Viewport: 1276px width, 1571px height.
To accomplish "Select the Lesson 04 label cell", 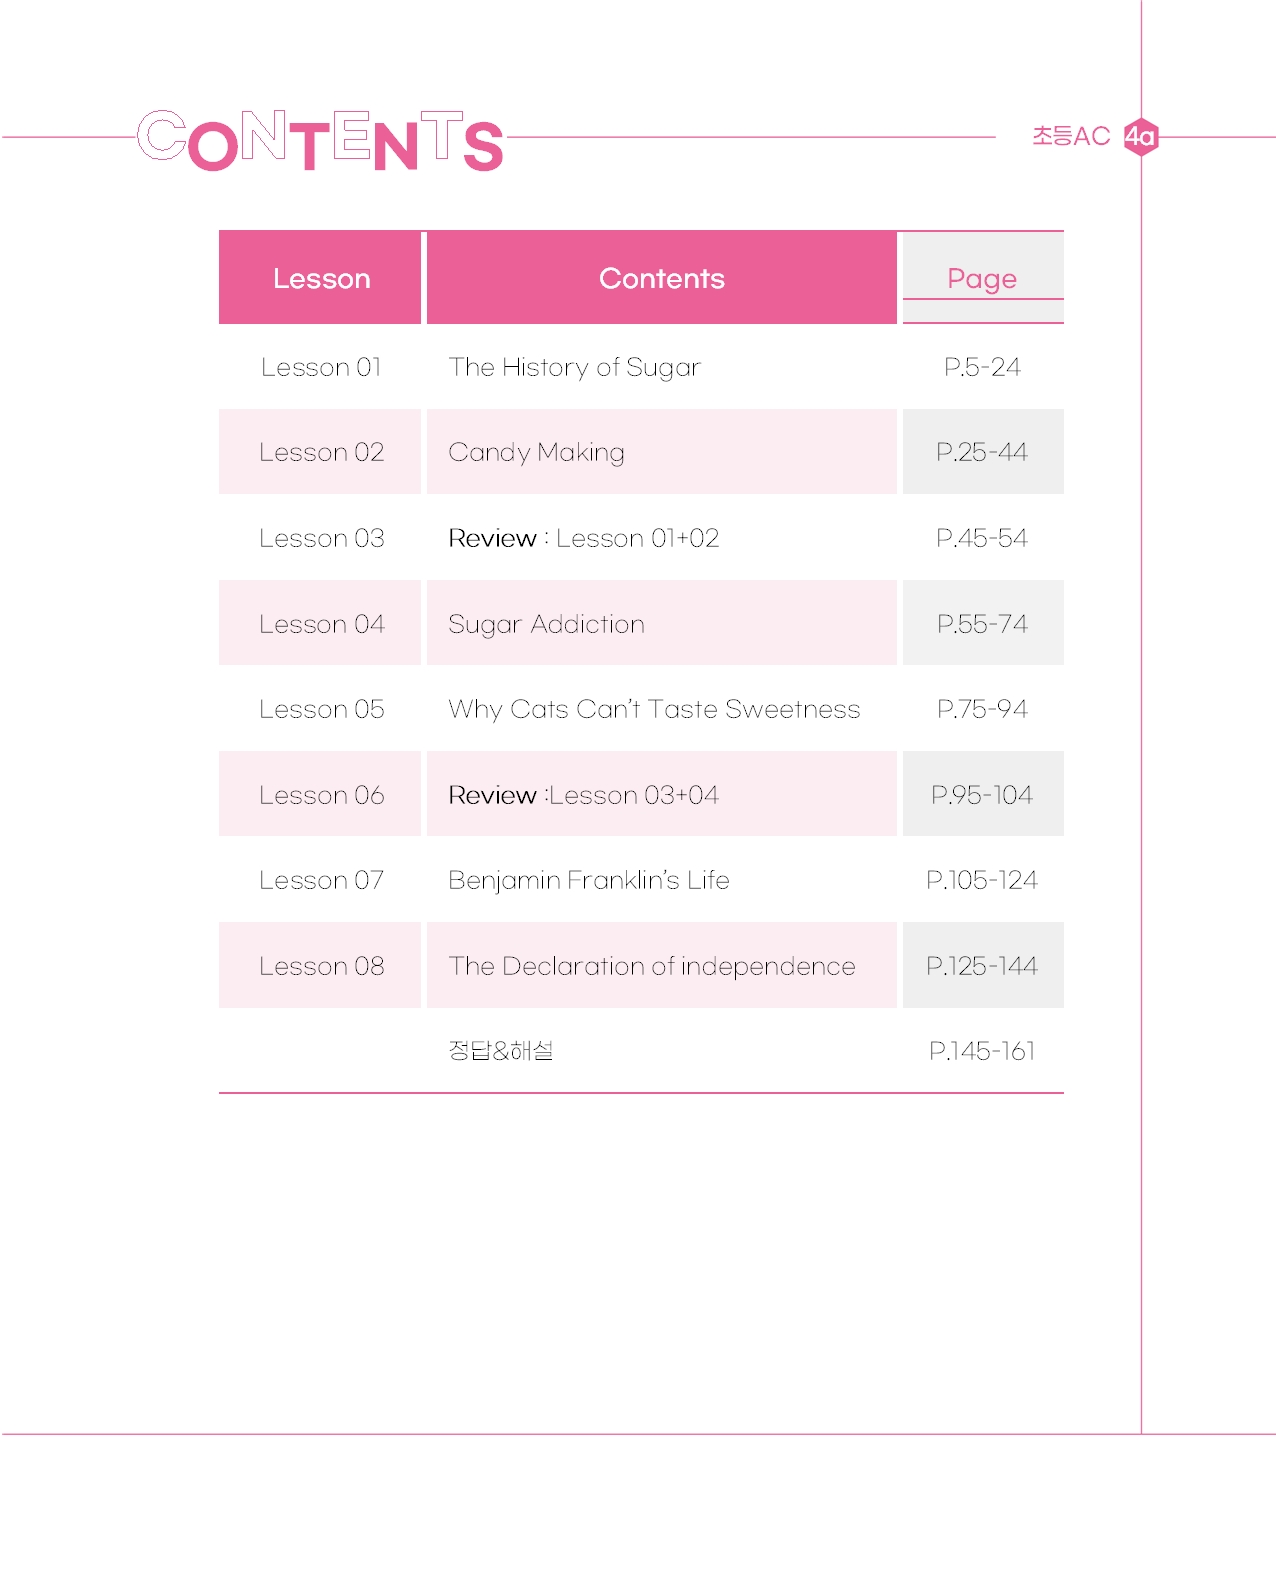I will coord(320,623).
